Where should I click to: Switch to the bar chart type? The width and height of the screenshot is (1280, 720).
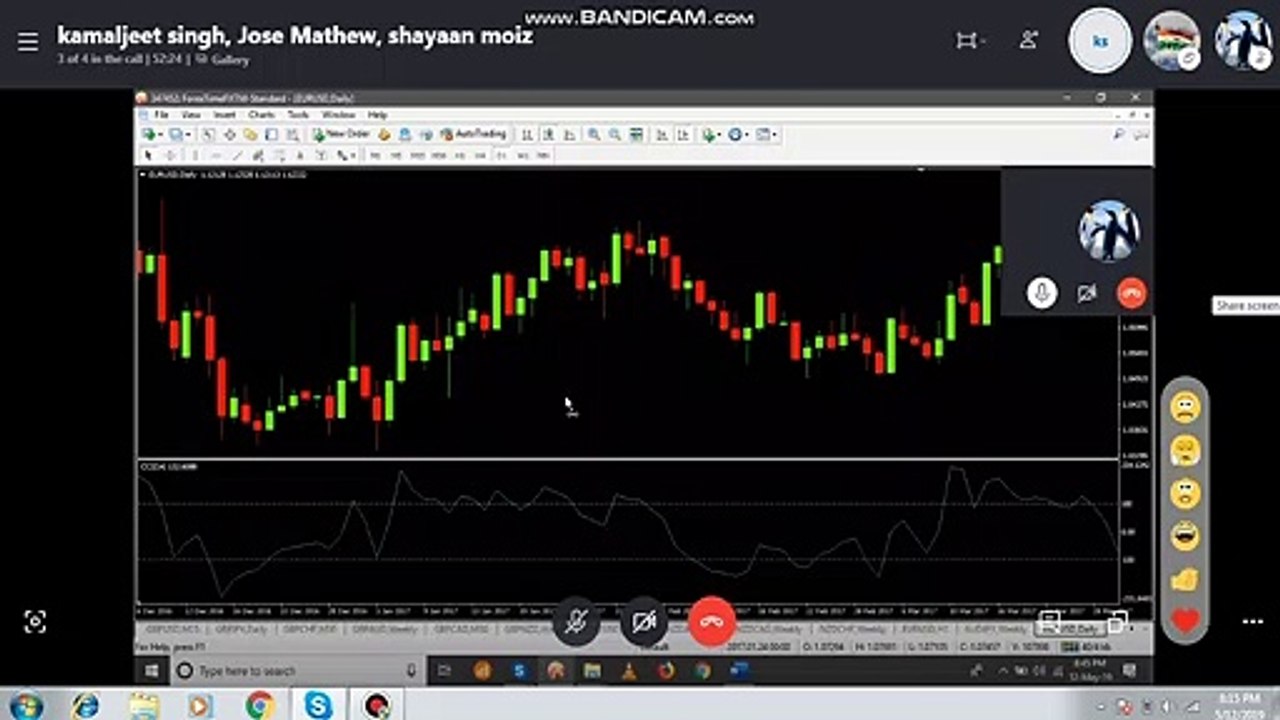click(527, 134)
